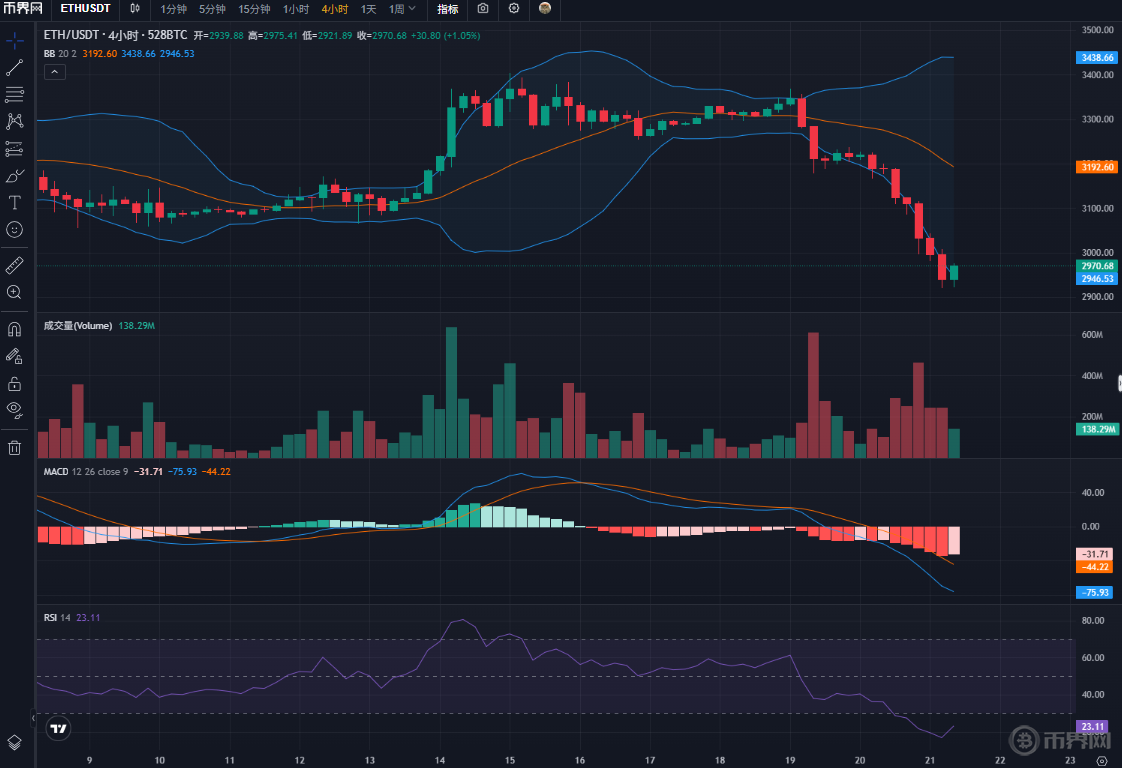The image size is (1122, 768).
Task: Click the zoom in magnifier tool
Action: 14,292
